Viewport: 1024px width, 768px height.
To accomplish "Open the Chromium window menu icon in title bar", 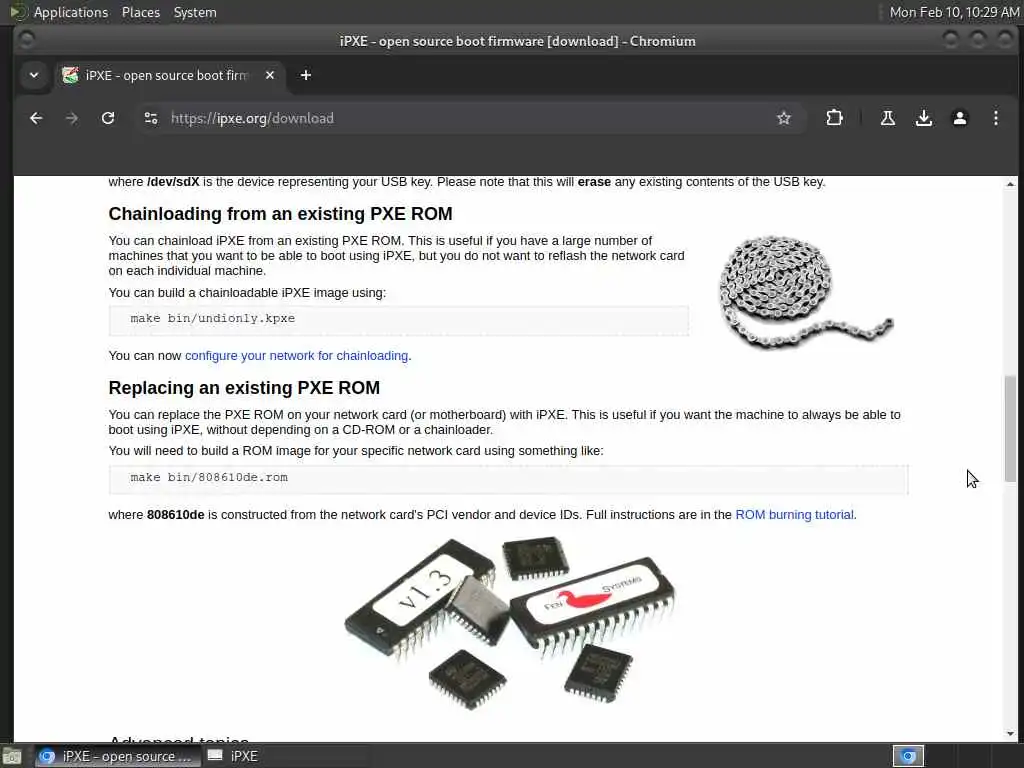I will pos(27,40).
